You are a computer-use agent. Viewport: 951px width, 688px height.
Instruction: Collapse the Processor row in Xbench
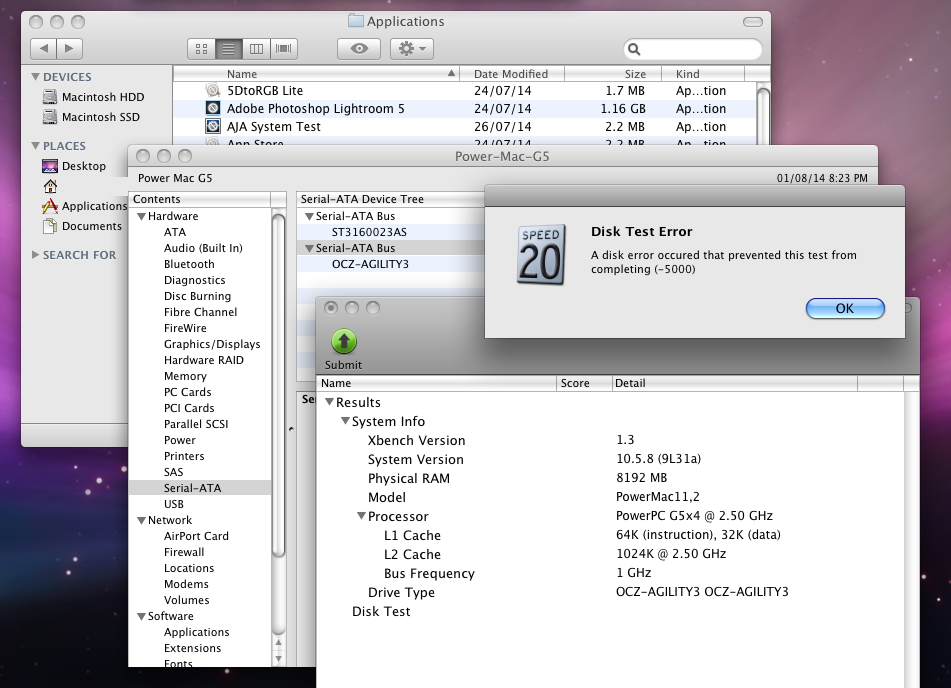point(361,516)
